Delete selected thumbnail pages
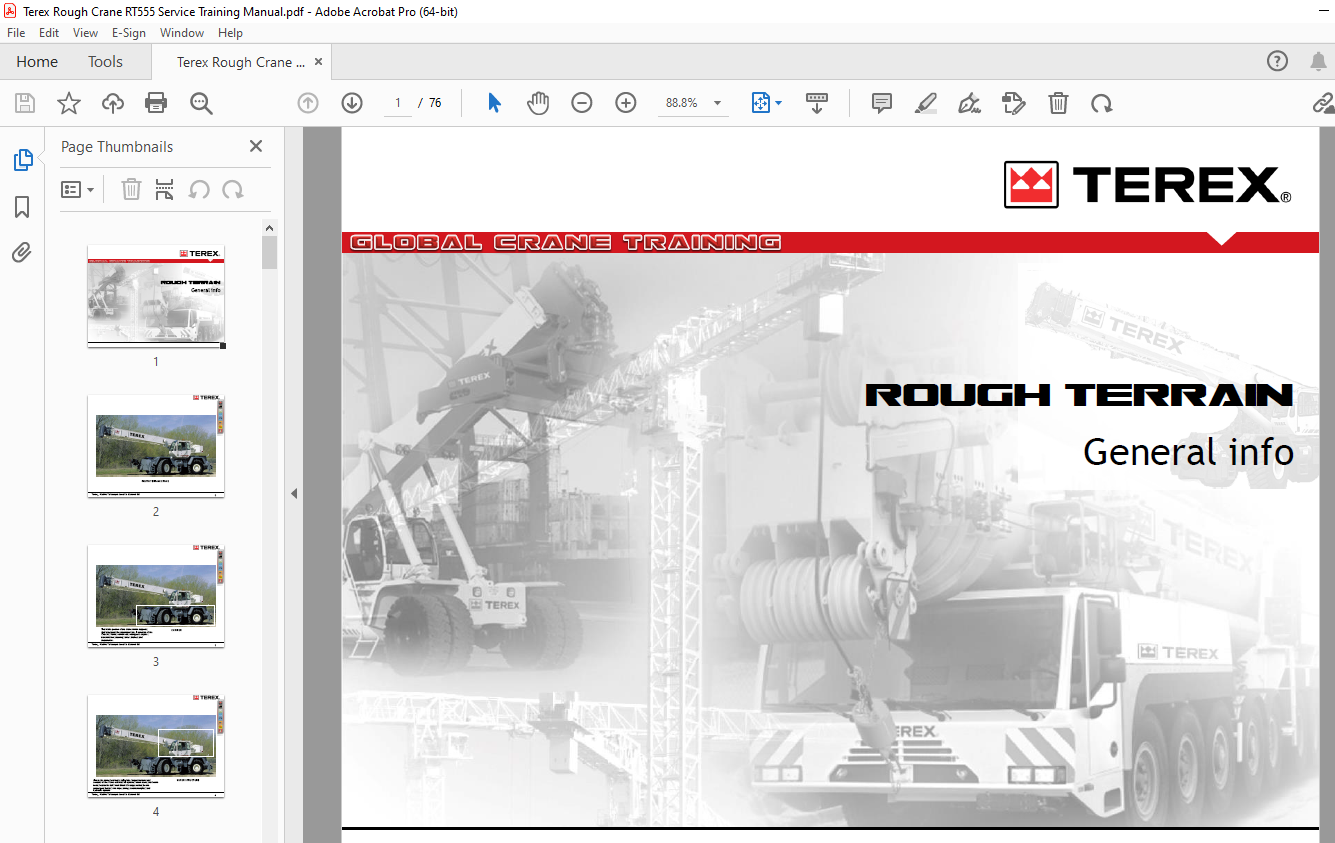The width and height of the screenshot is (1335, 843). click(131, 189)
